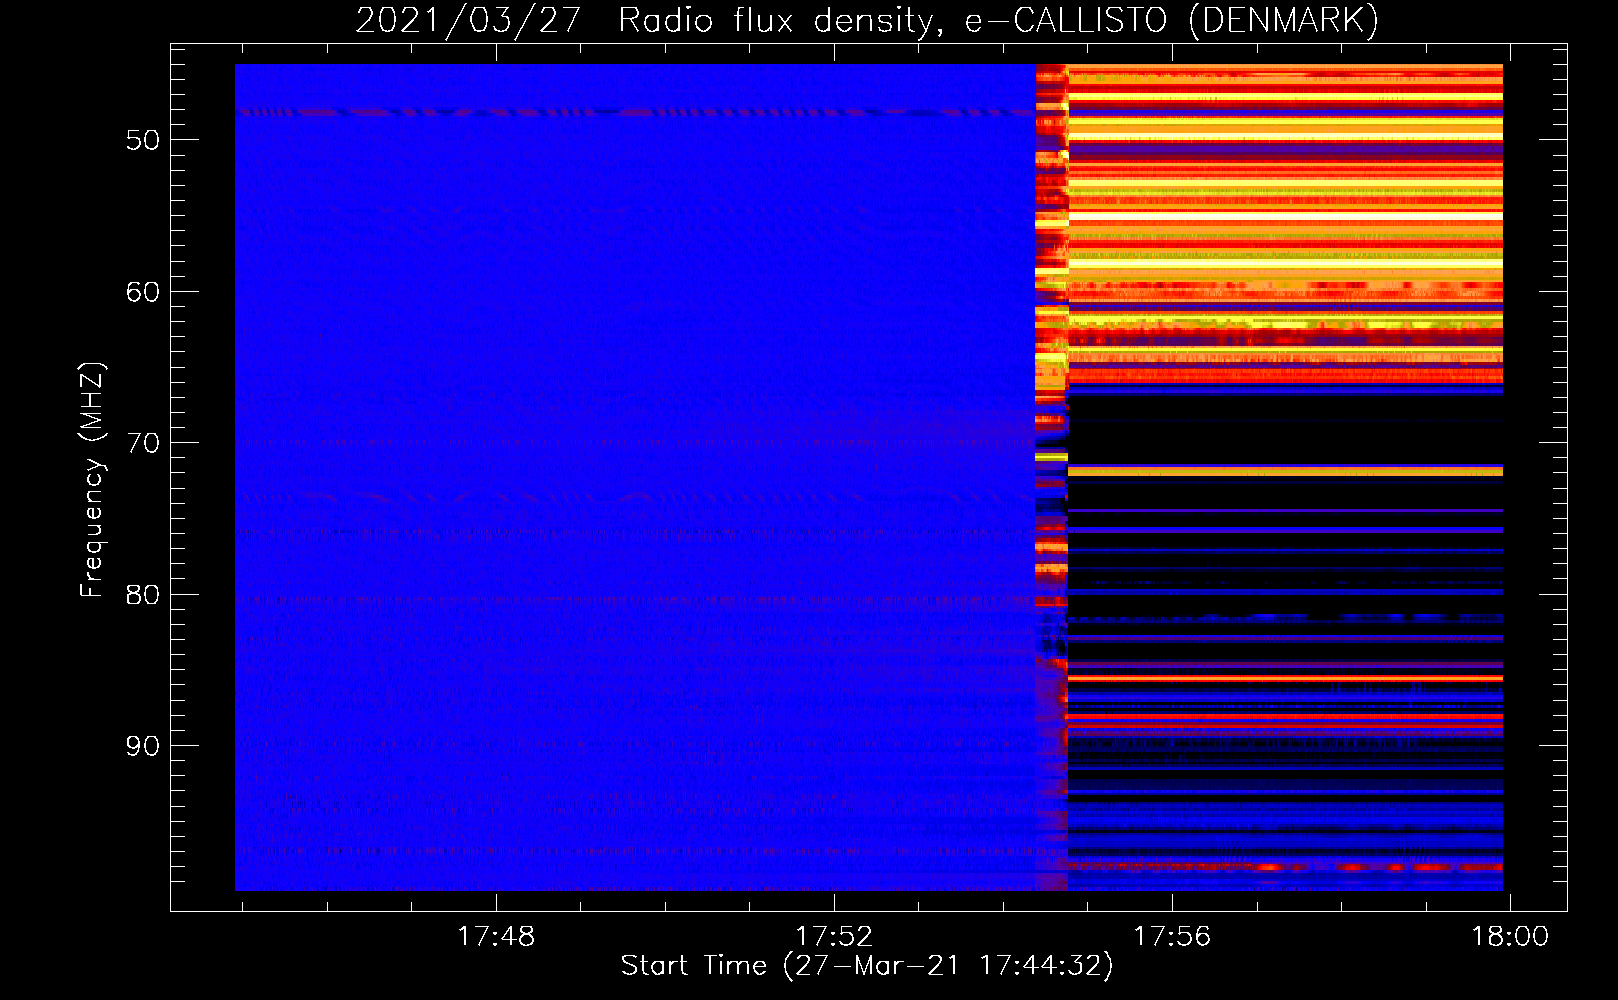Image resolution: width=1618 pixels, height=1000 pixels.
Task: Click the 60 MHz frequency tick label
Action: click(x=143, y=292)
